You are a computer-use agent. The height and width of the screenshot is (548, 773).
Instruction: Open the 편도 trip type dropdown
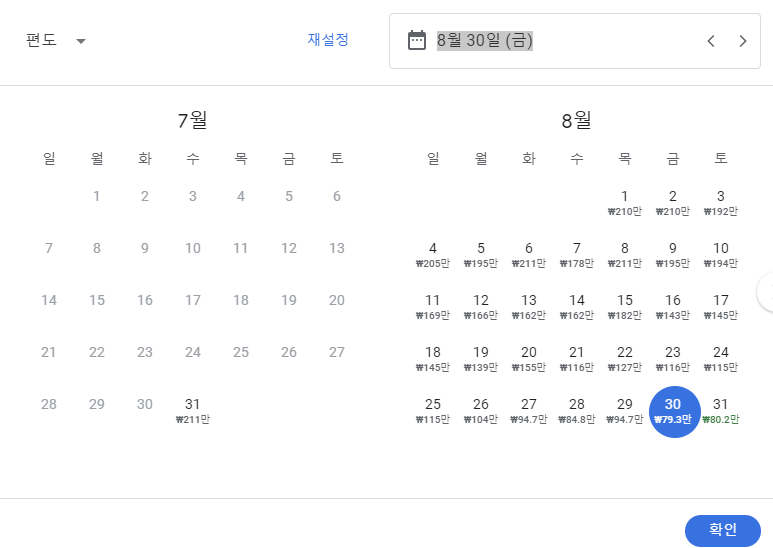(56, 40)
